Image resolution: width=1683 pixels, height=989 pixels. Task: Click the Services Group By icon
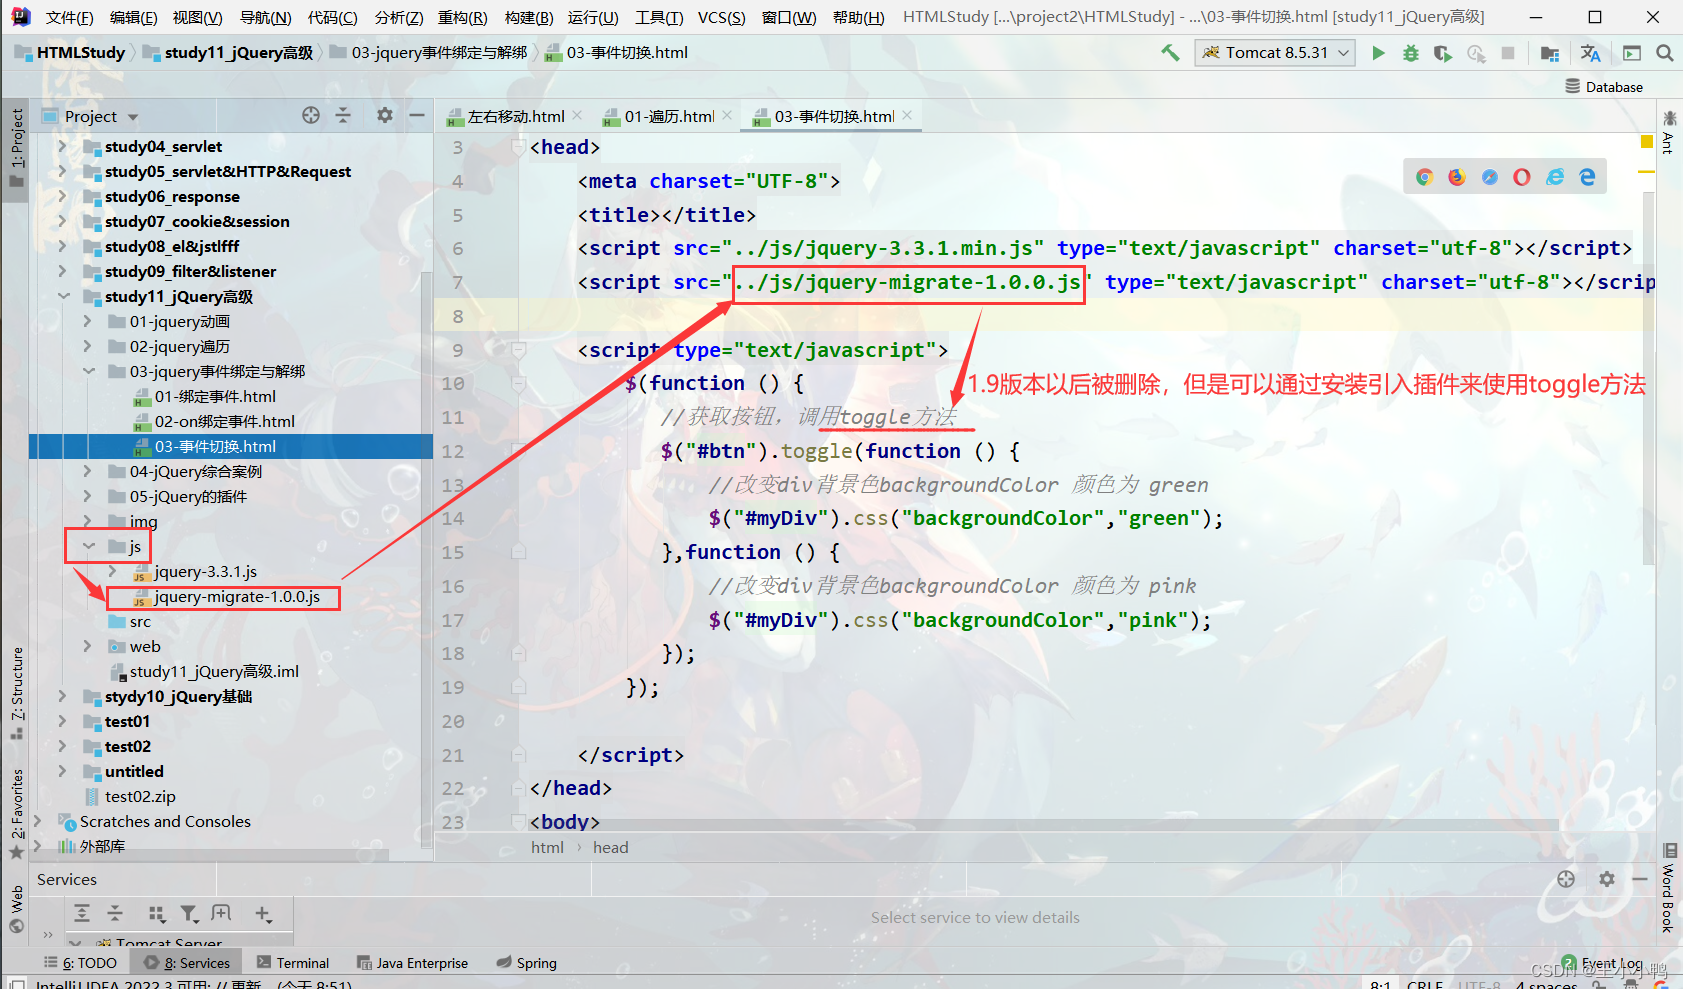click(156, 913)
